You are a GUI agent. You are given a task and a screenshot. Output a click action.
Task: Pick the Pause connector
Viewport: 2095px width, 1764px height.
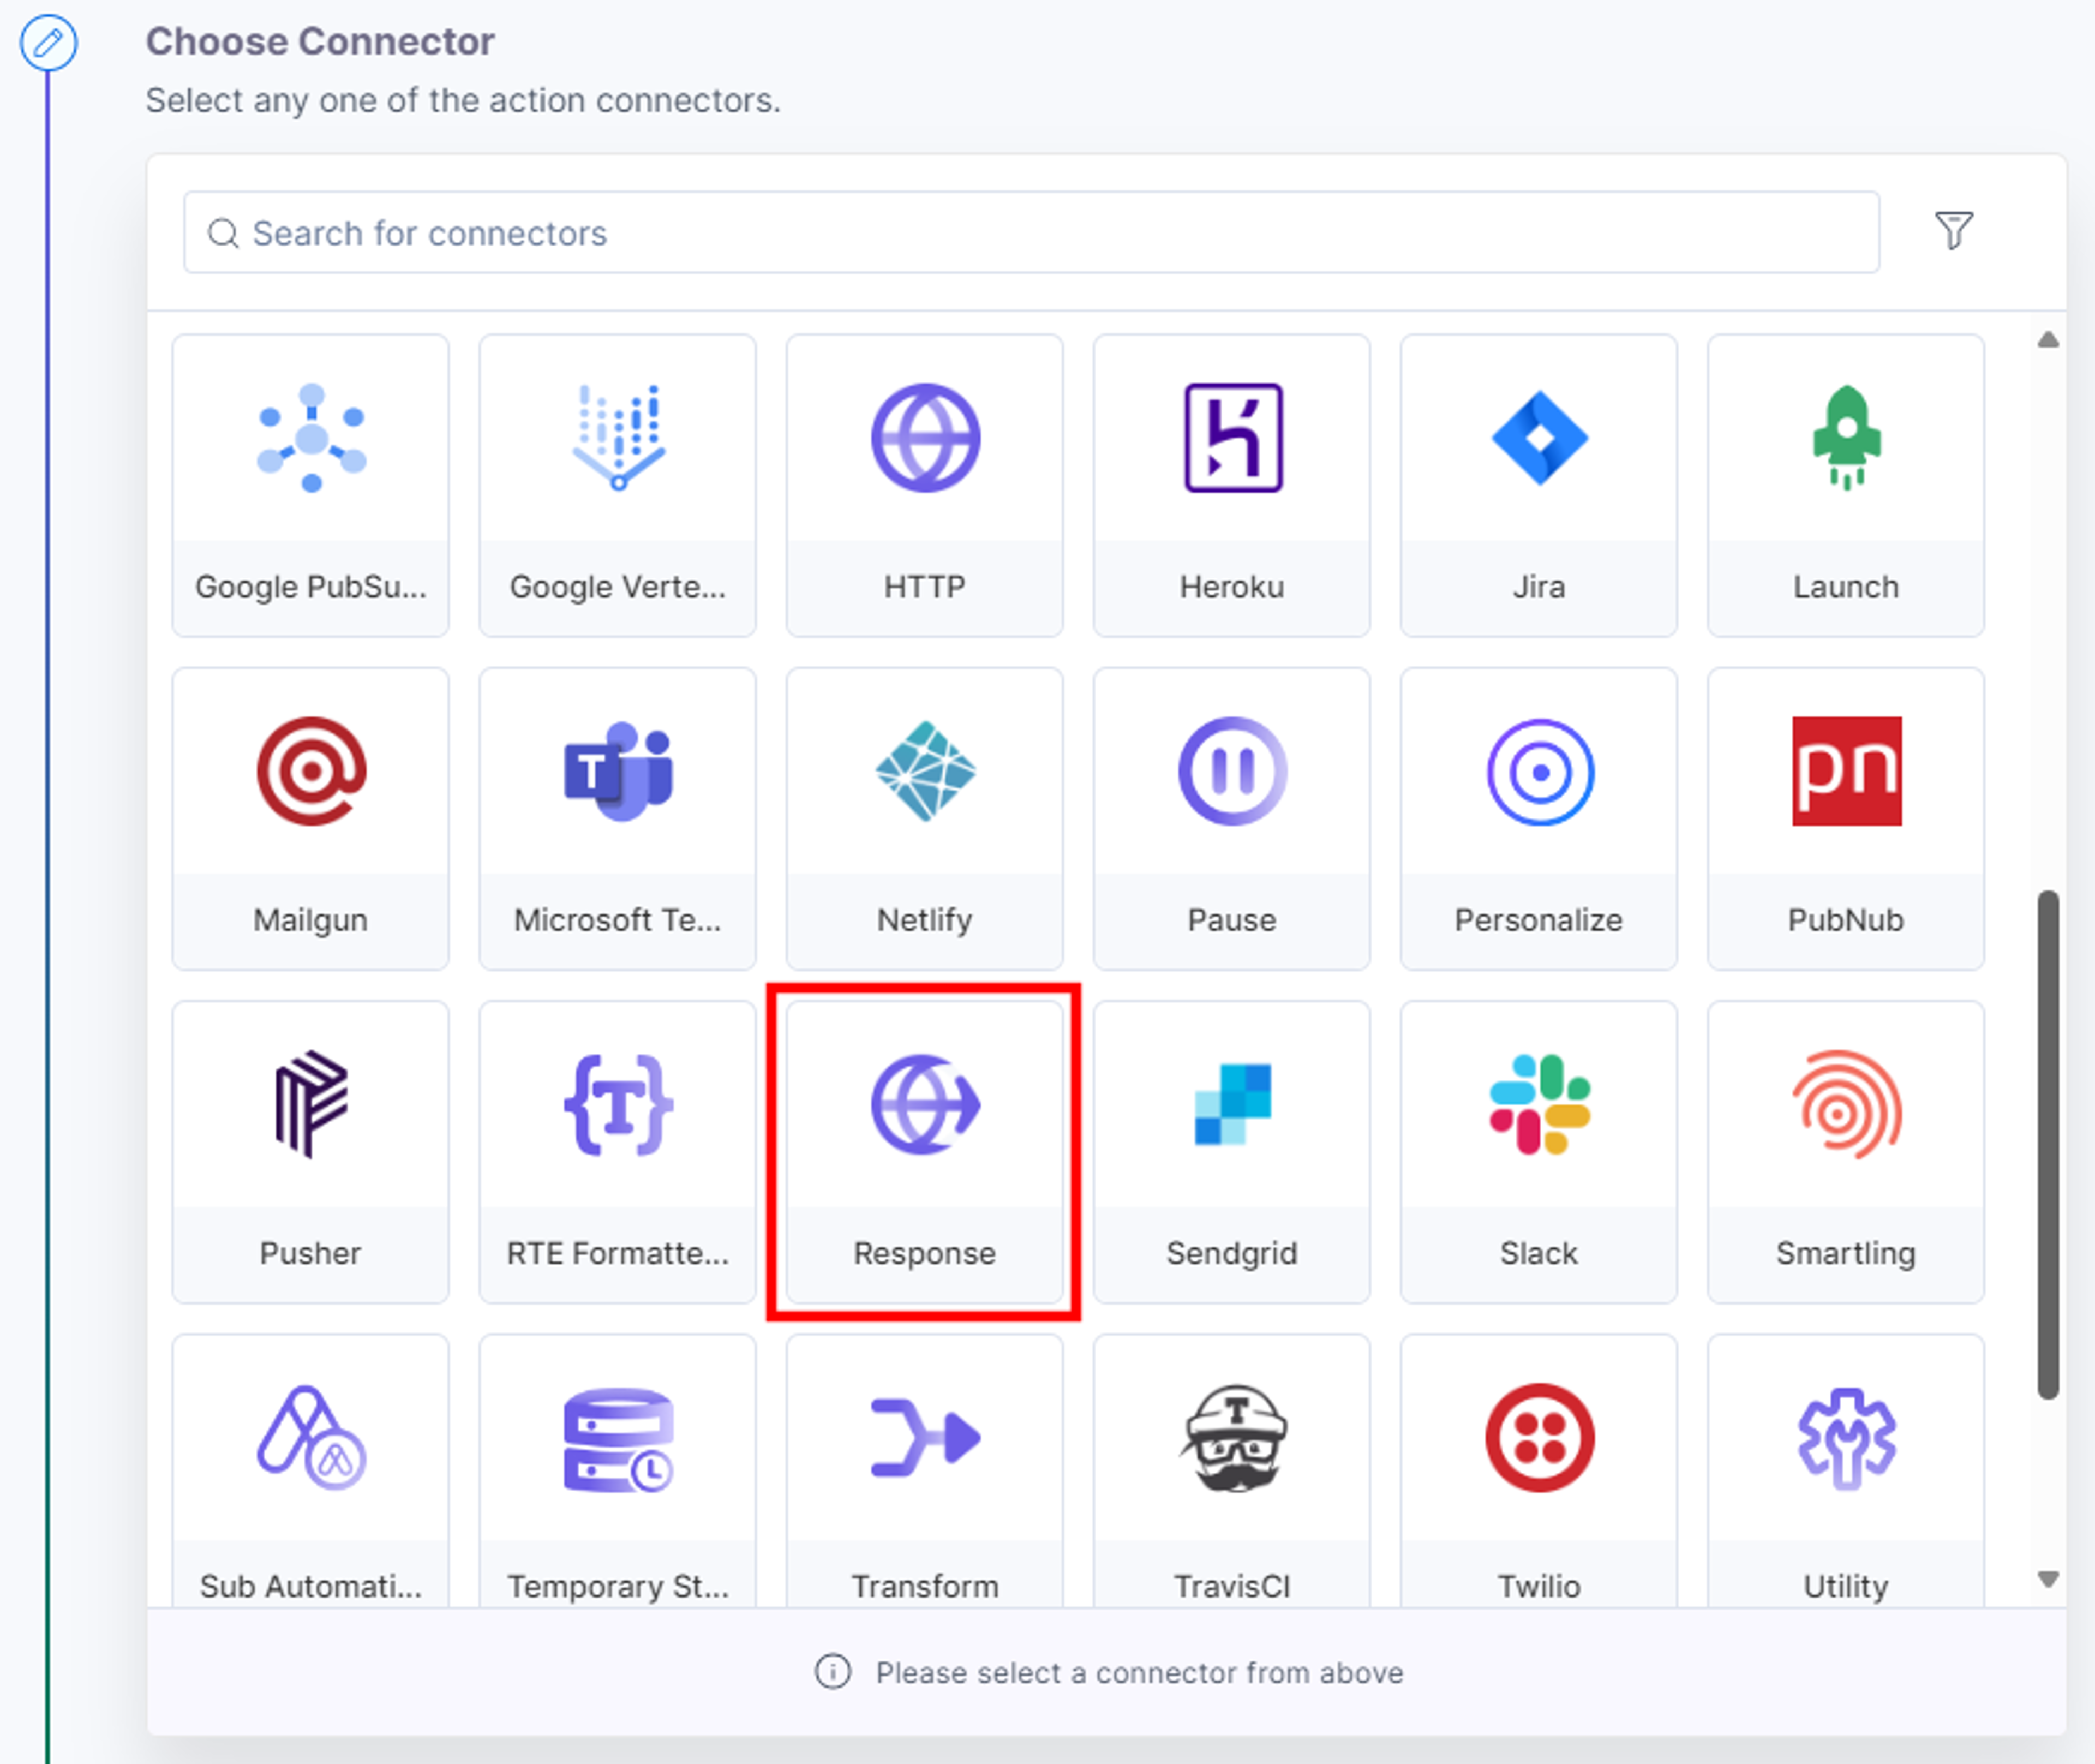(1231, 818)
